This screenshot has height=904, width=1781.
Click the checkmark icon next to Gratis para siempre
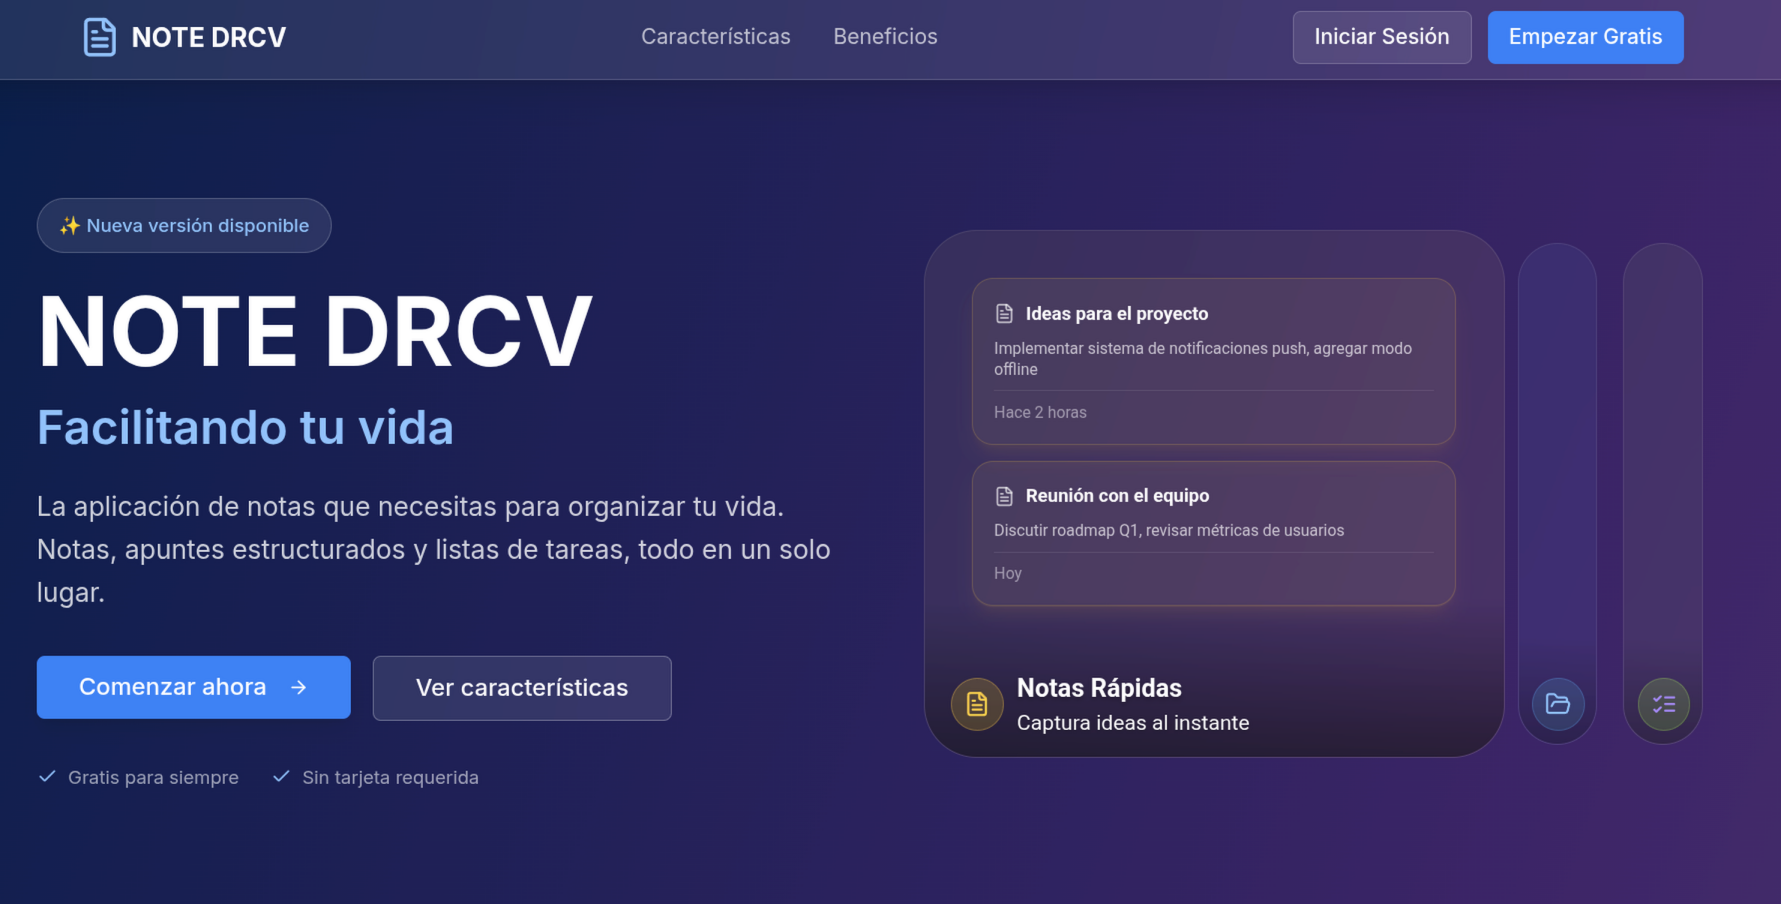(47, 776)
